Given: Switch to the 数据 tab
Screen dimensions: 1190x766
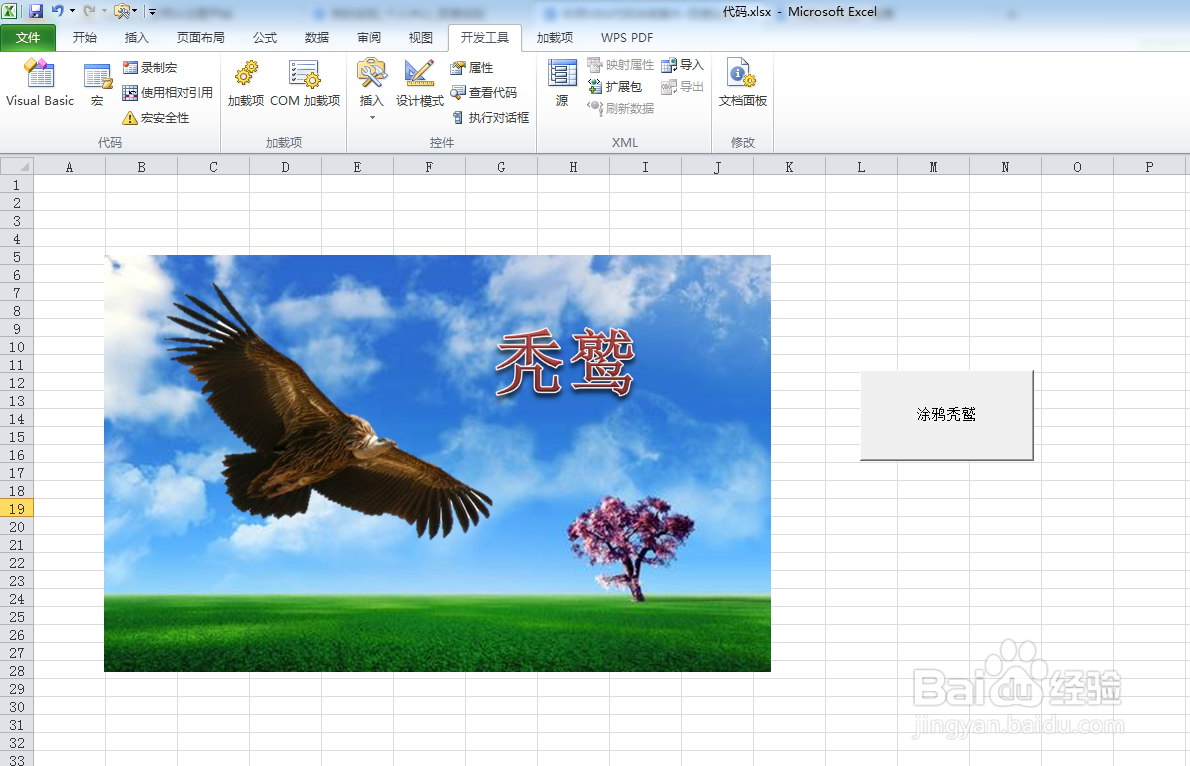Looking at the screenshot, I should pos(316,38).
